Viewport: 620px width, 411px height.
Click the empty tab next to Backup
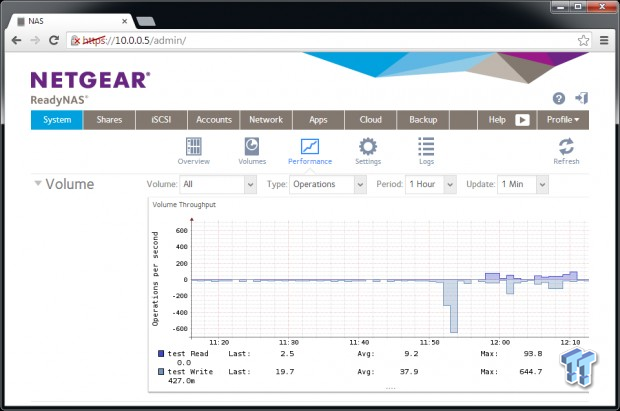click(x=463, y=120)
